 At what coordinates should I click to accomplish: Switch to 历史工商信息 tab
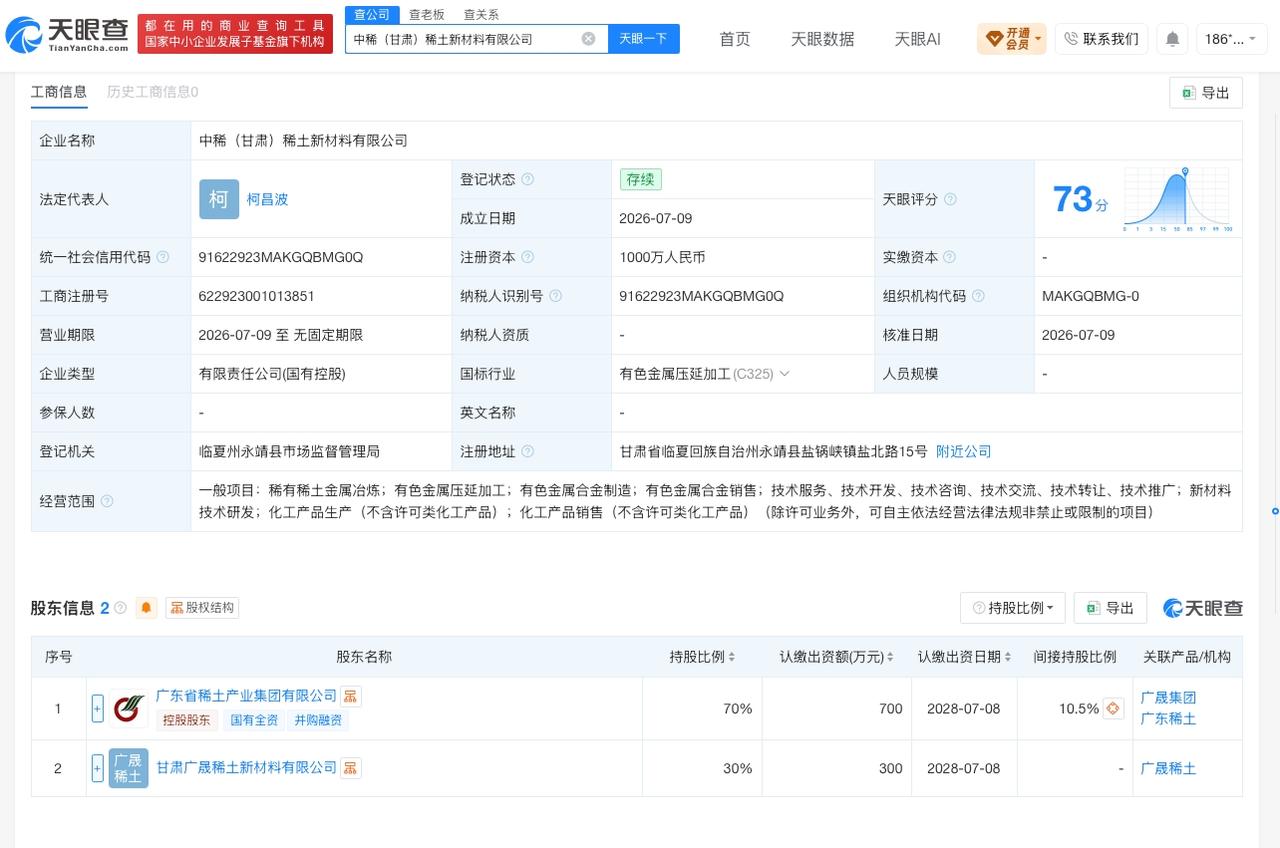pos(152,92)
